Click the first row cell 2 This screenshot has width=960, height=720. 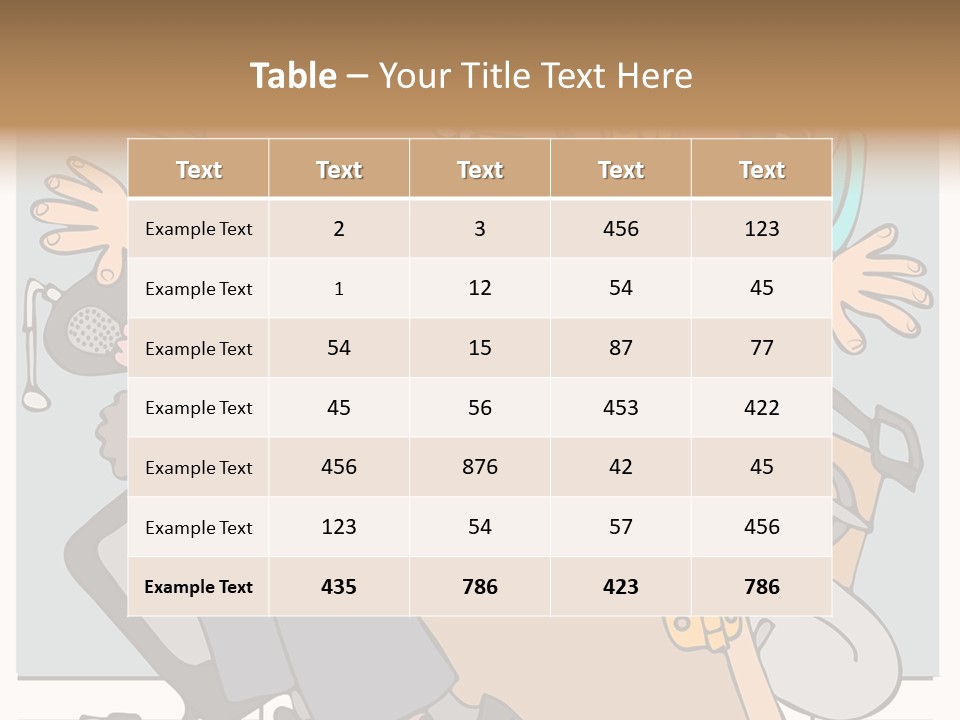coord(339,228)
